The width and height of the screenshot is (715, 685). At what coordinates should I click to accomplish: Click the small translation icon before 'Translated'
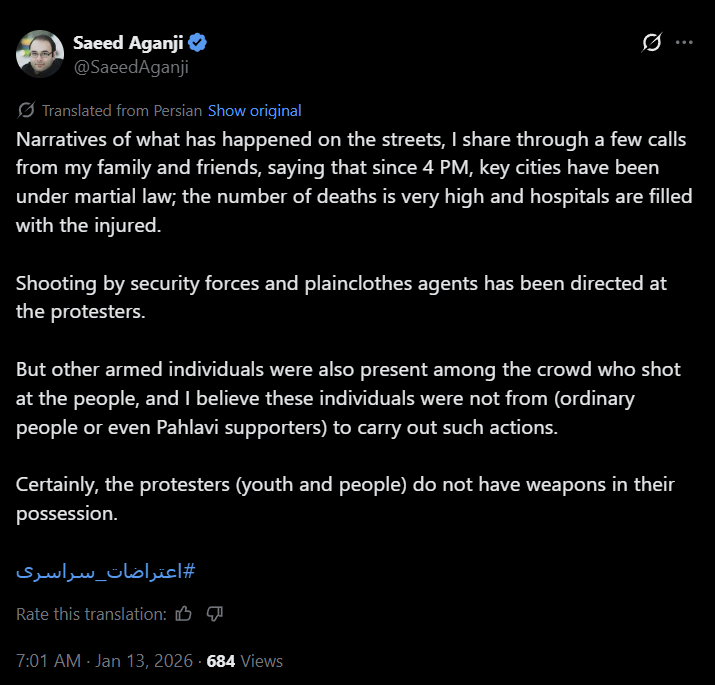point(27,110)
